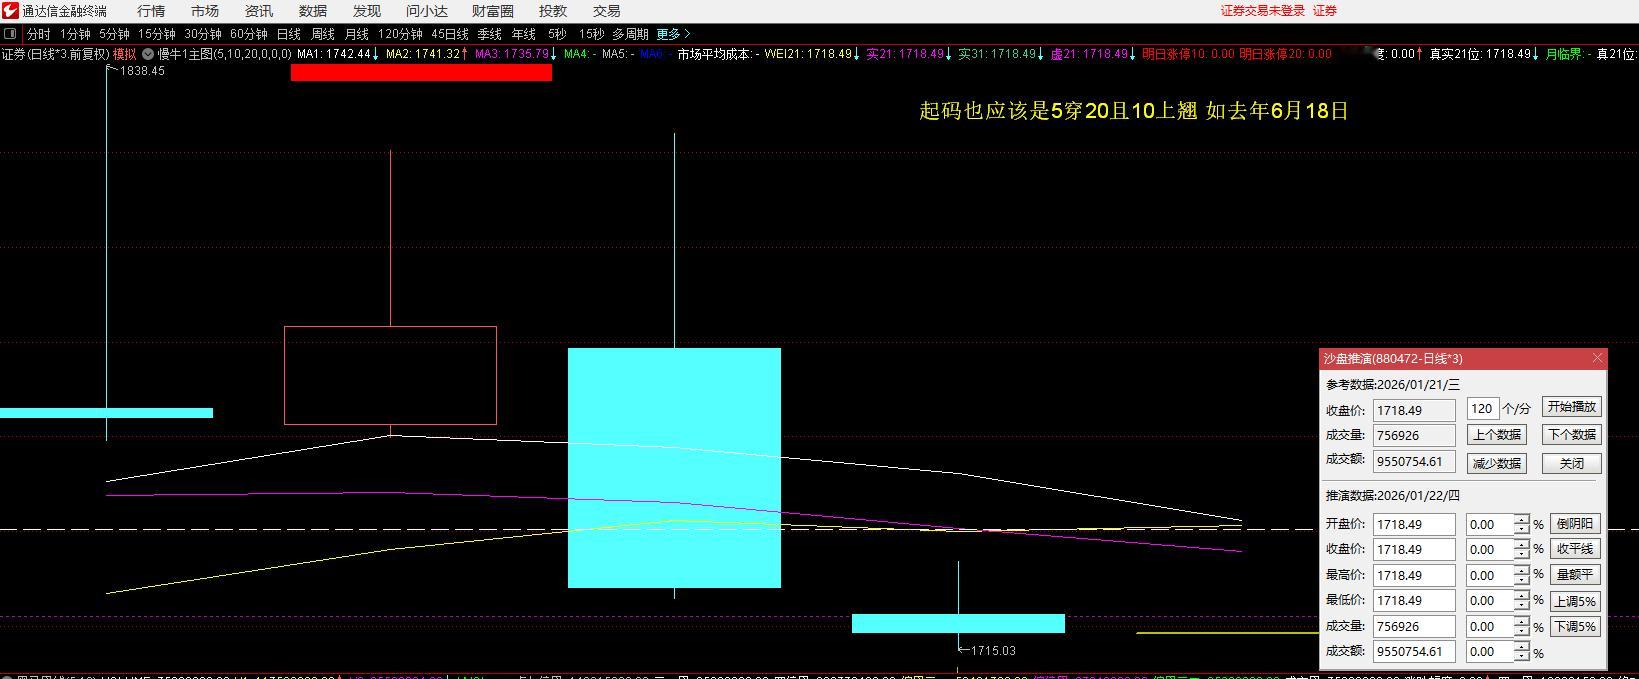The width and height of the screenshot is (1639, 679).
Task: Select the 45日线 period
Action: click(x=450, y=34)
